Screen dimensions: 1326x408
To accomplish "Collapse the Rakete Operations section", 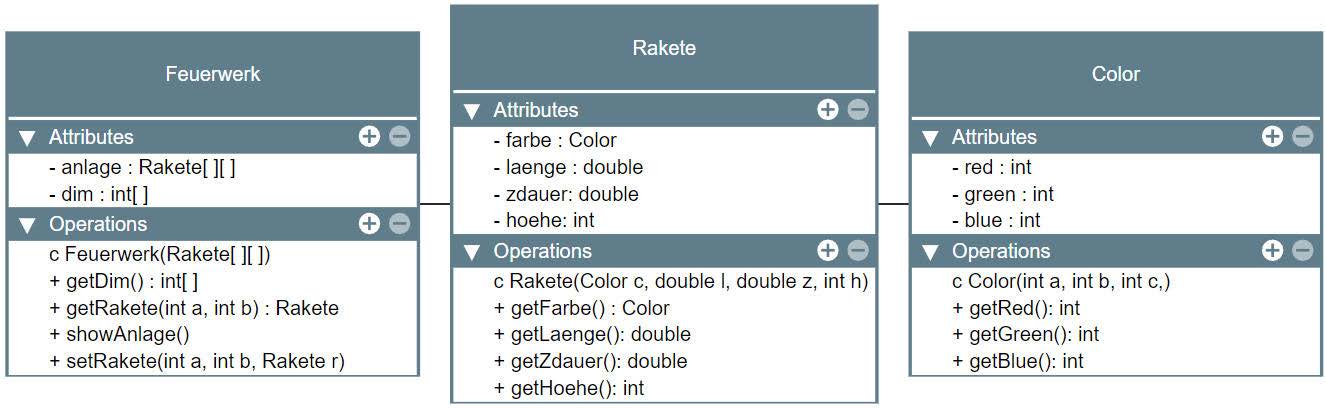I will point(472,252).
